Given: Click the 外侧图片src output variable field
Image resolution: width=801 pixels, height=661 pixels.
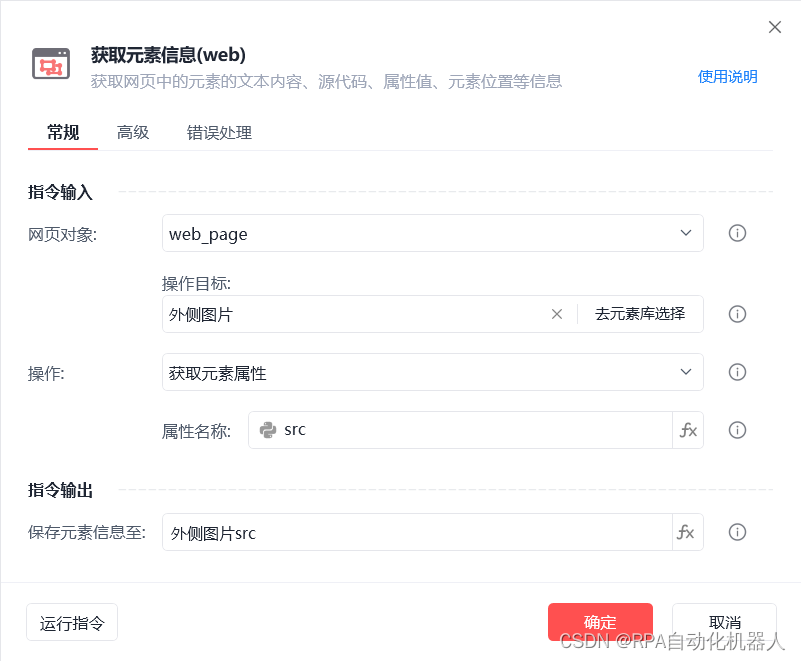Looking at the screenshot, I should coord(417,532).
